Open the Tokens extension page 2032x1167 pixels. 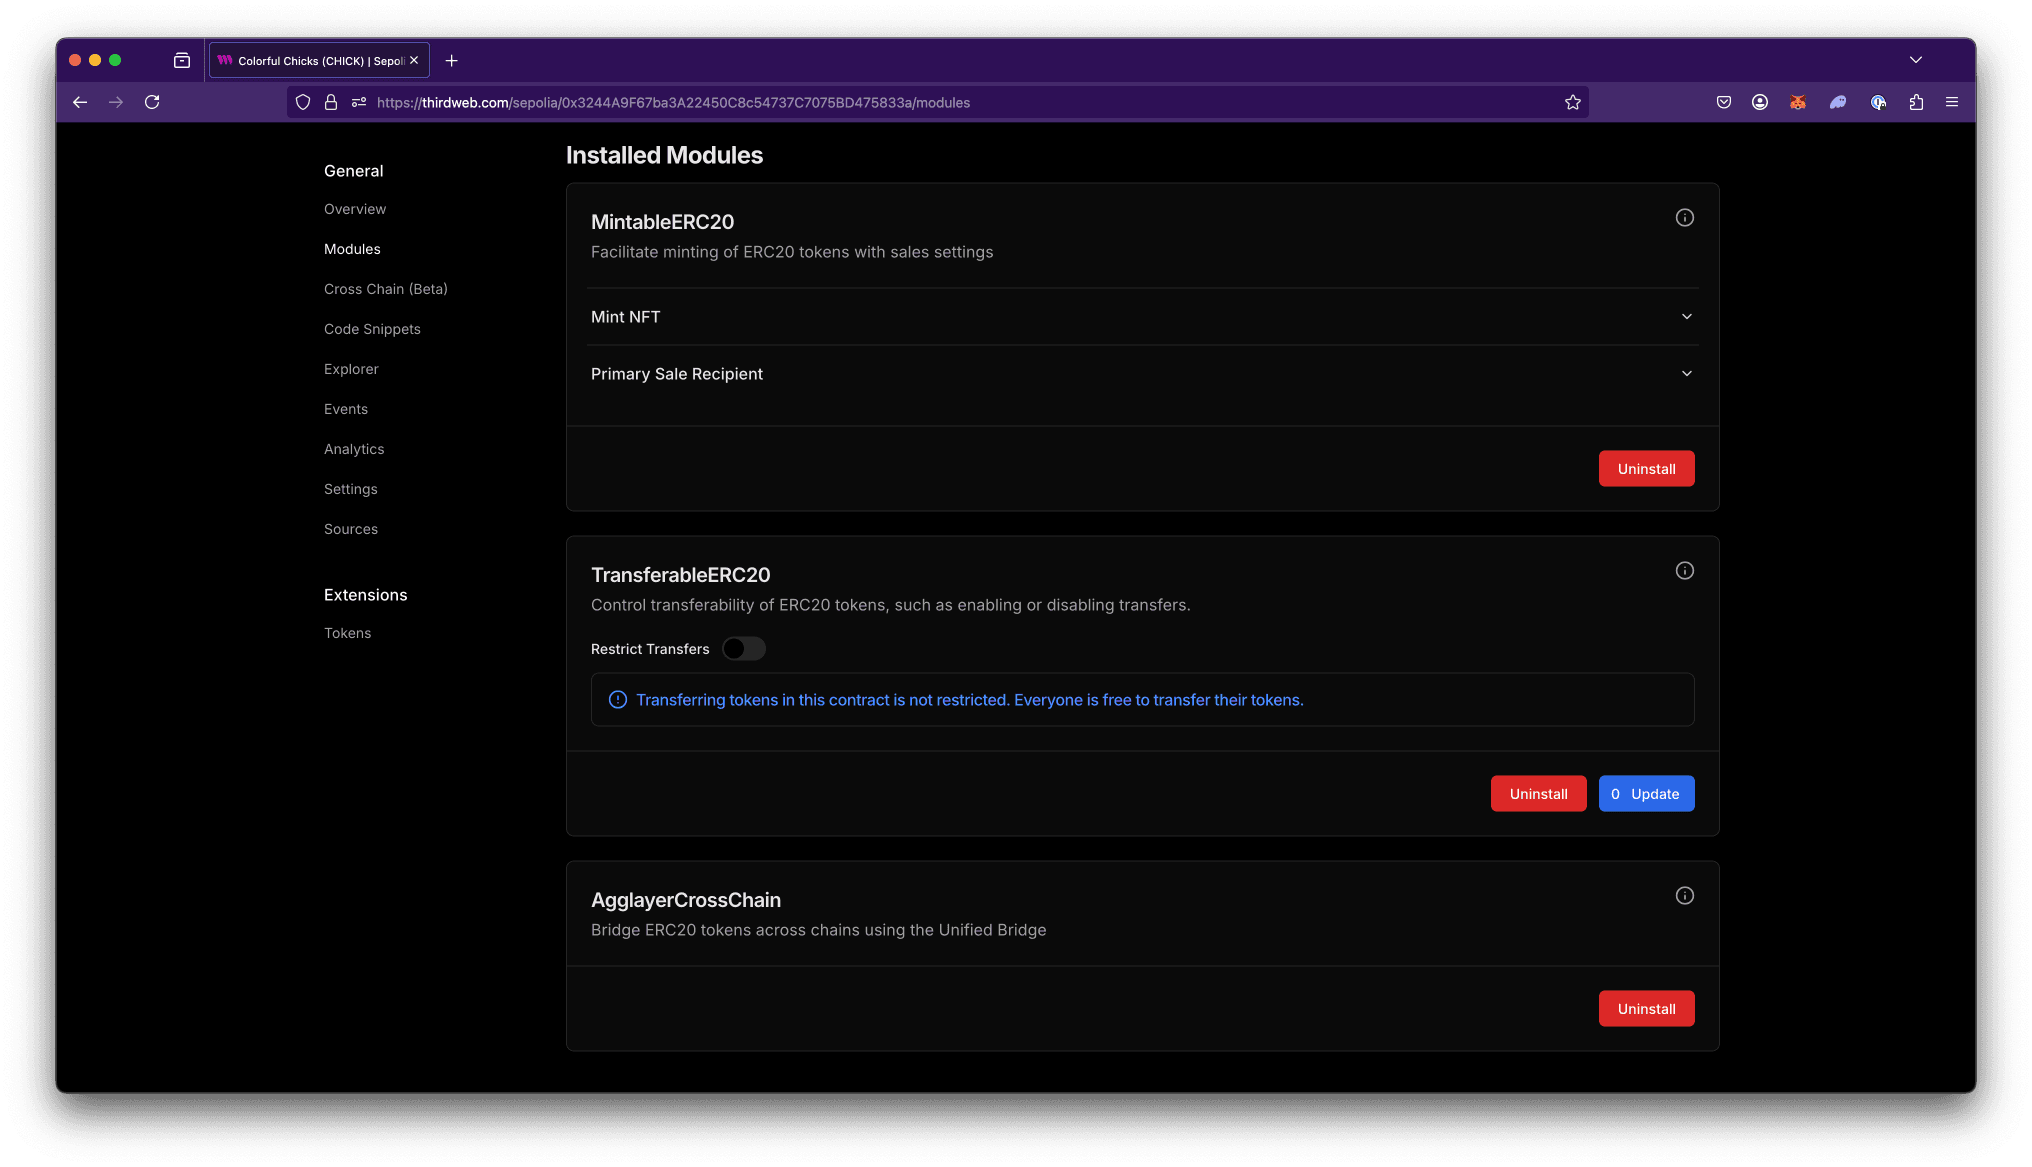[x=347, y=633]
